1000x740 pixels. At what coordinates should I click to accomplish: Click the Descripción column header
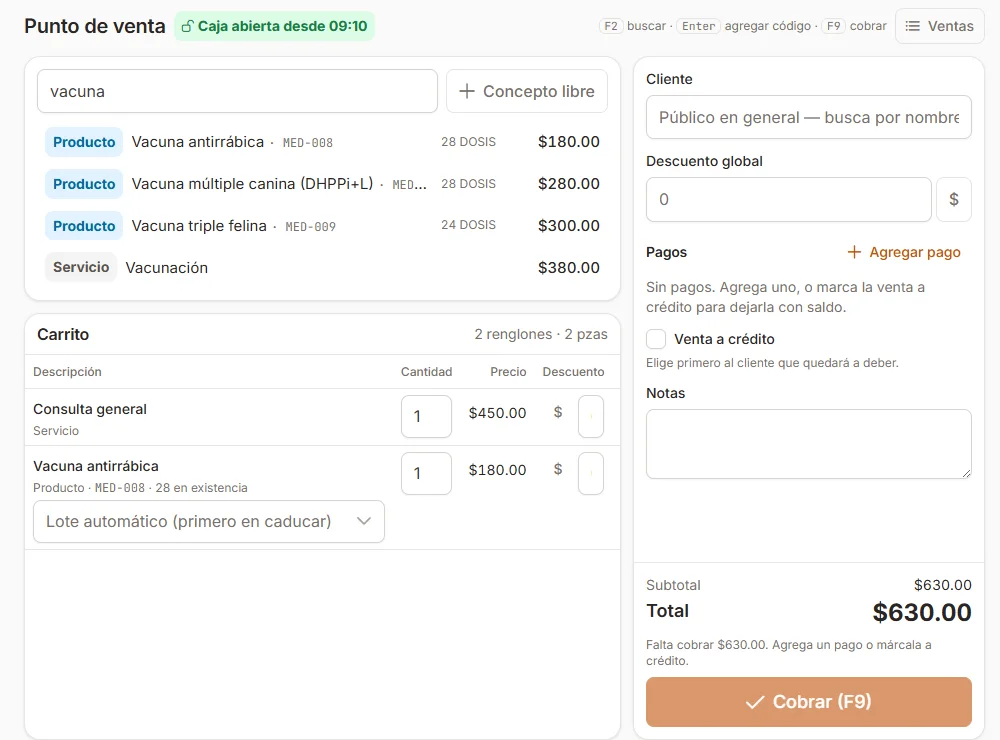tap(67, 371)
